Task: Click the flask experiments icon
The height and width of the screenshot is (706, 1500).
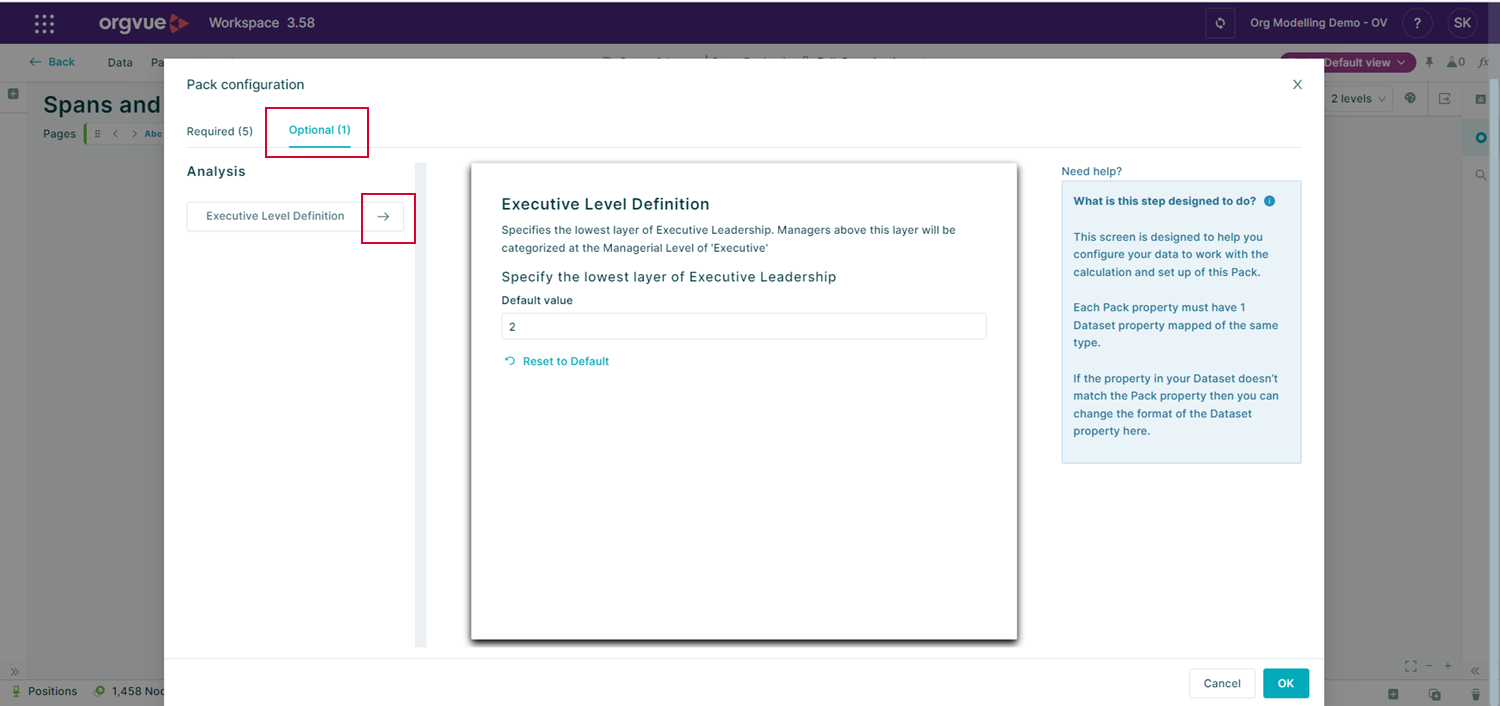Action: (x=1454, y=62)
